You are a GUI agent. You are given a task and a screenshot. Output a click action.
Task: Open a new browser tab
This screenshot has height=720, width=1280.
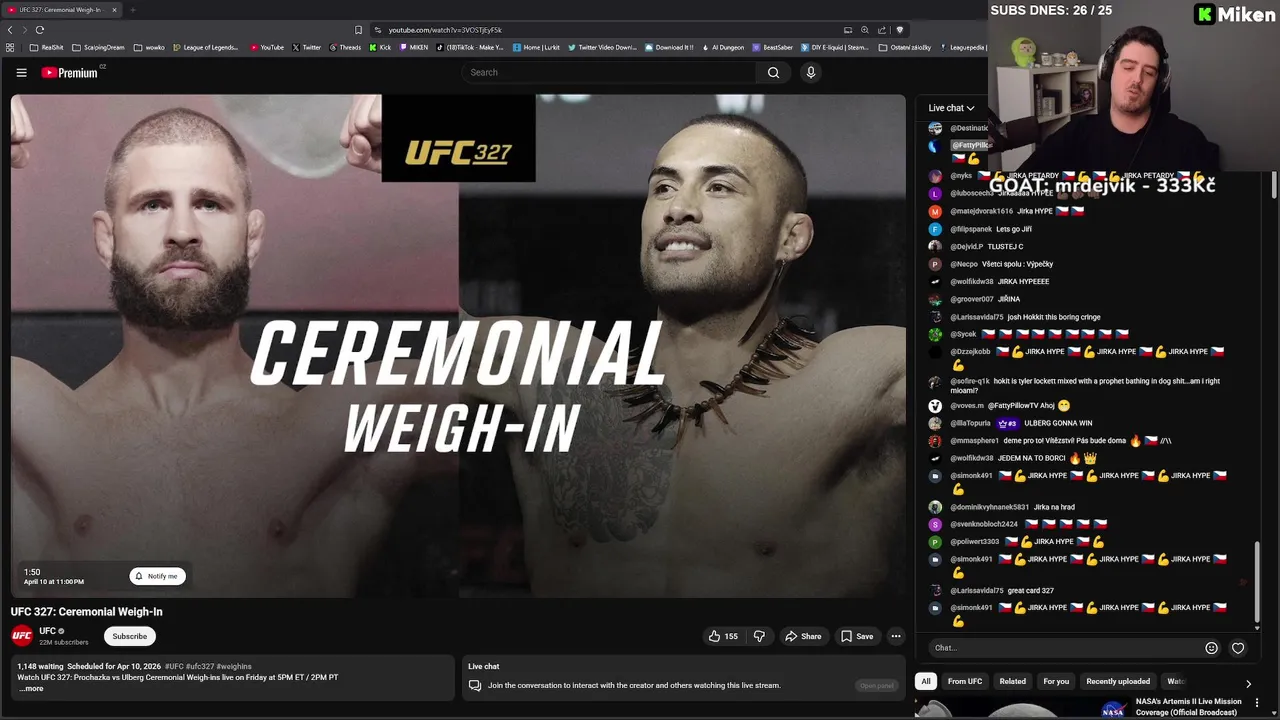[132, 10]
